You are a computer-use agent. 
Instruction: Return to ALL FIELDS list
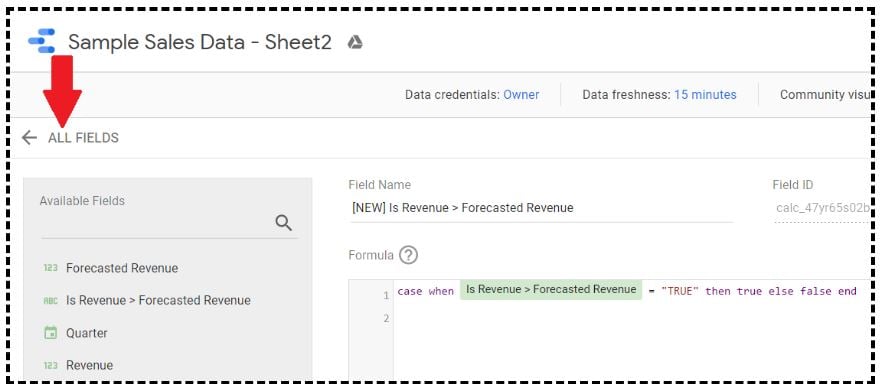tap(83, 138)
